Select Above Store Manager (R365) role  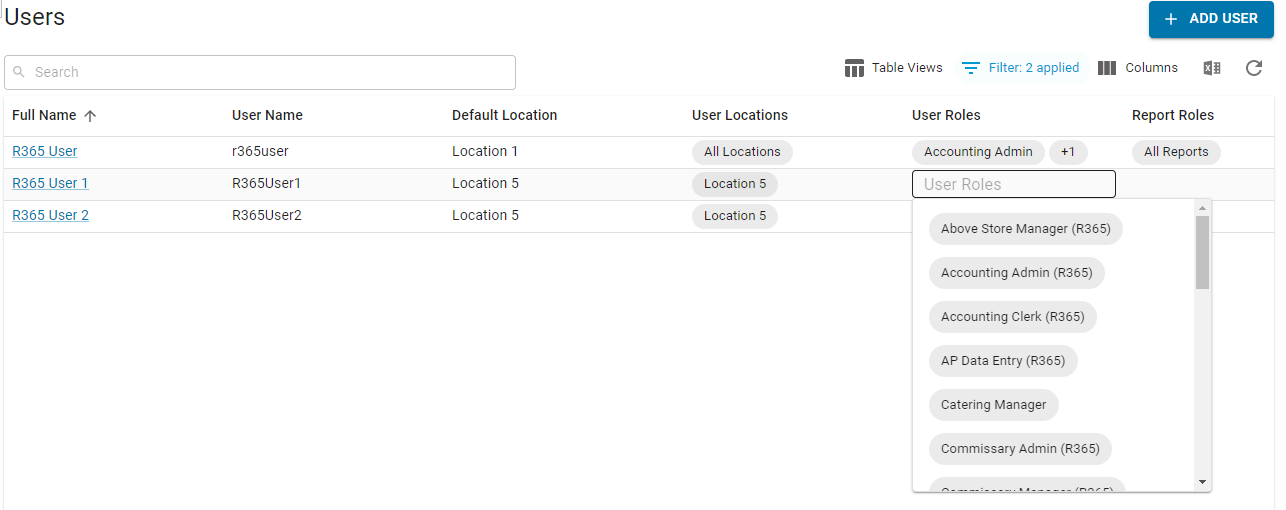pos(1026,229)
